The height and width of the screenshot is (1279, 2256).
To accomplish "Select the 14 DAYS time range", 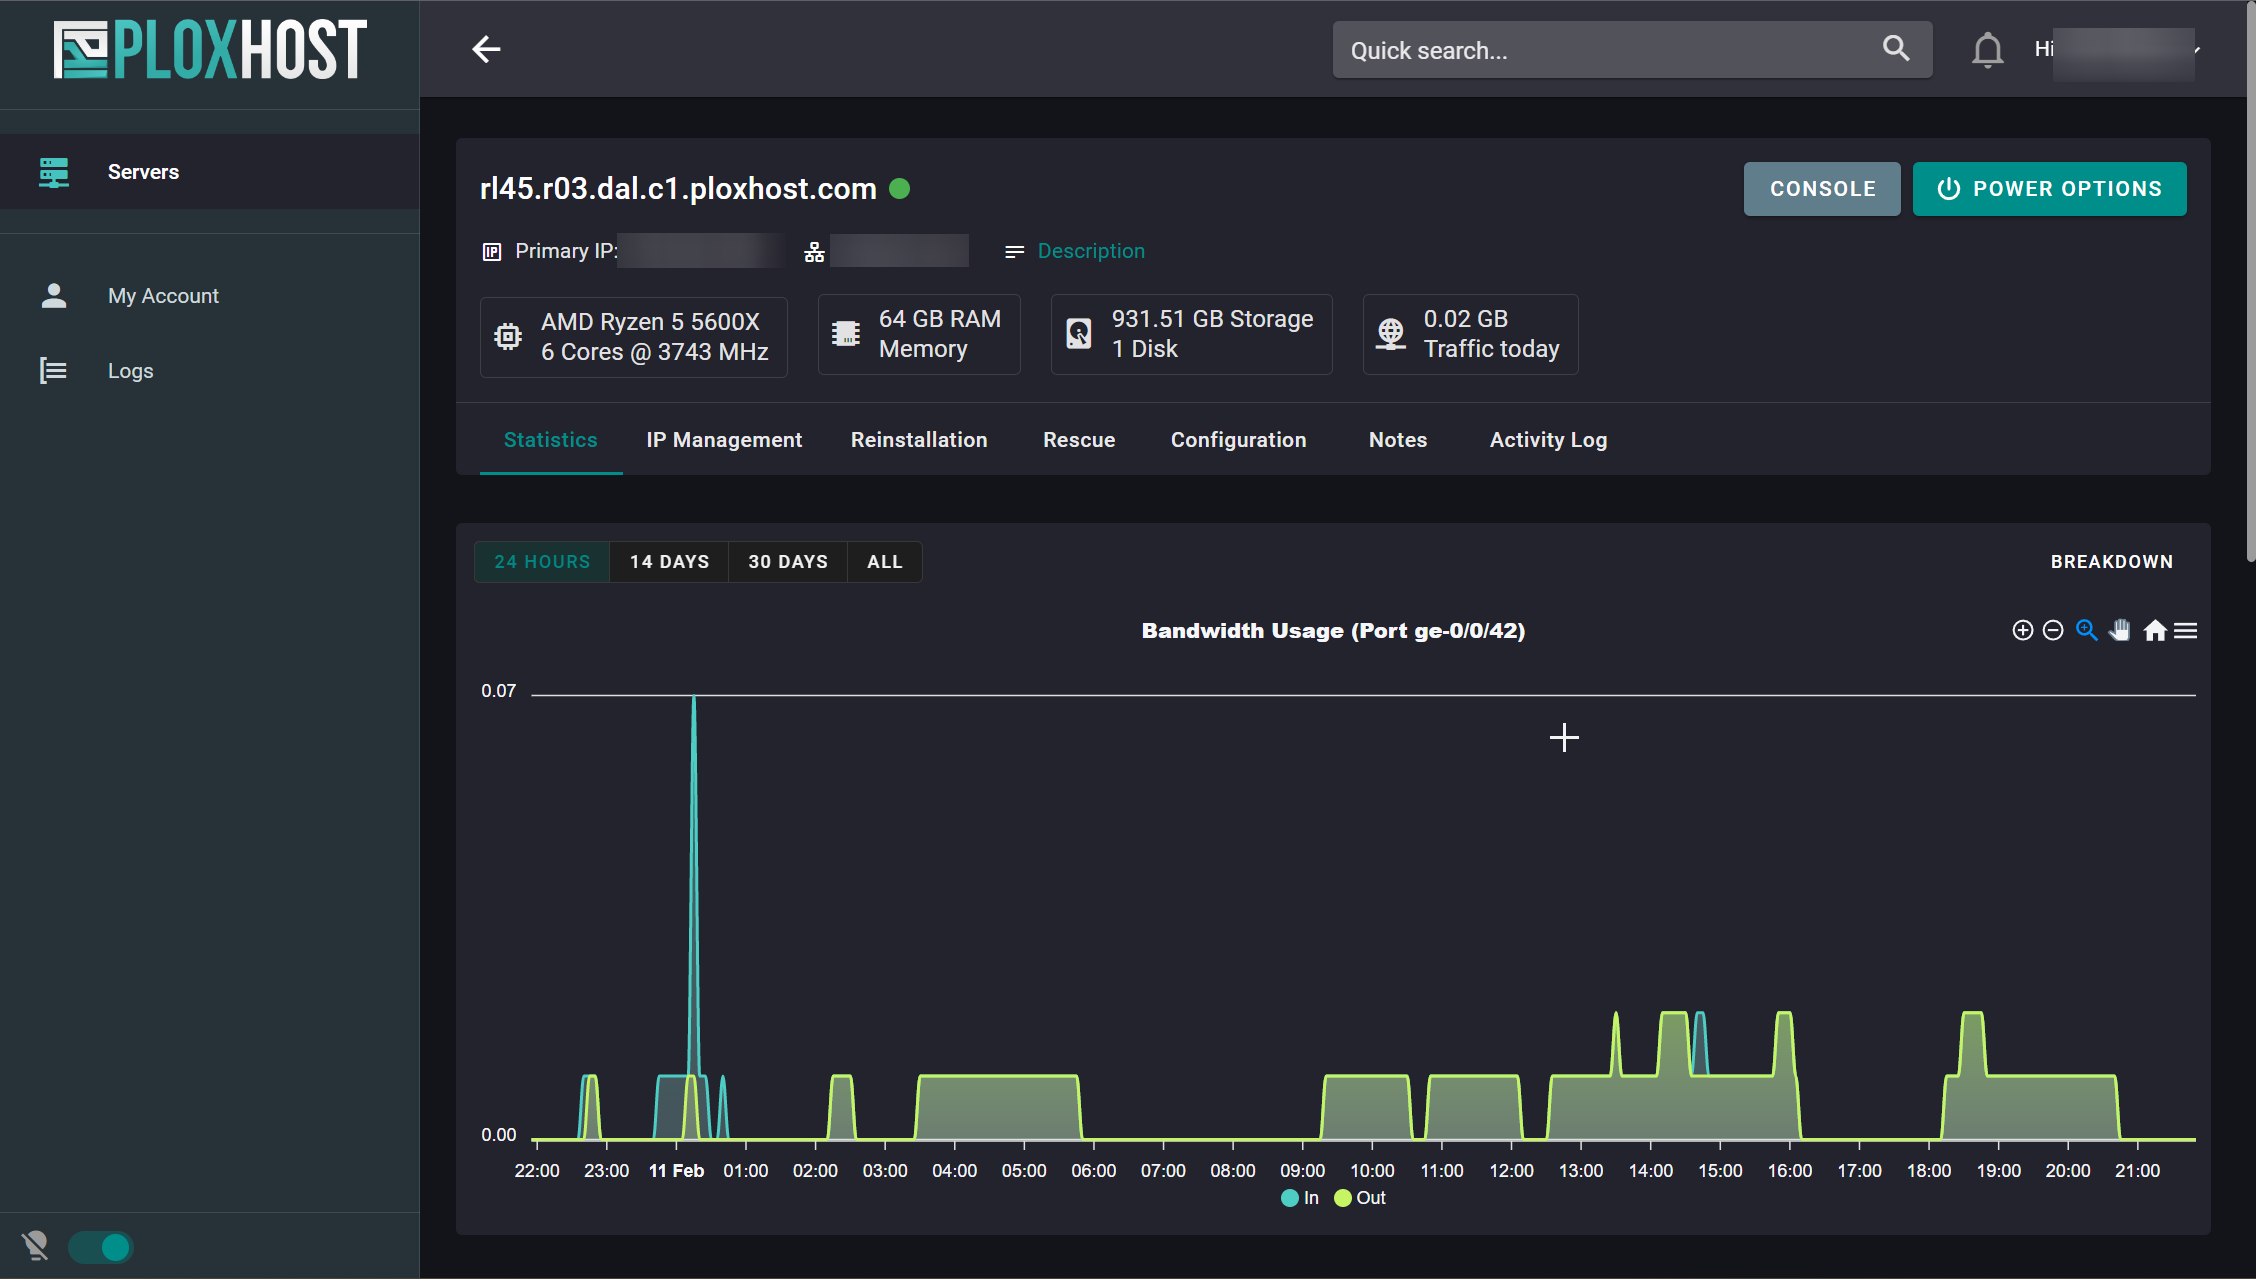I will tap(669, 561).
